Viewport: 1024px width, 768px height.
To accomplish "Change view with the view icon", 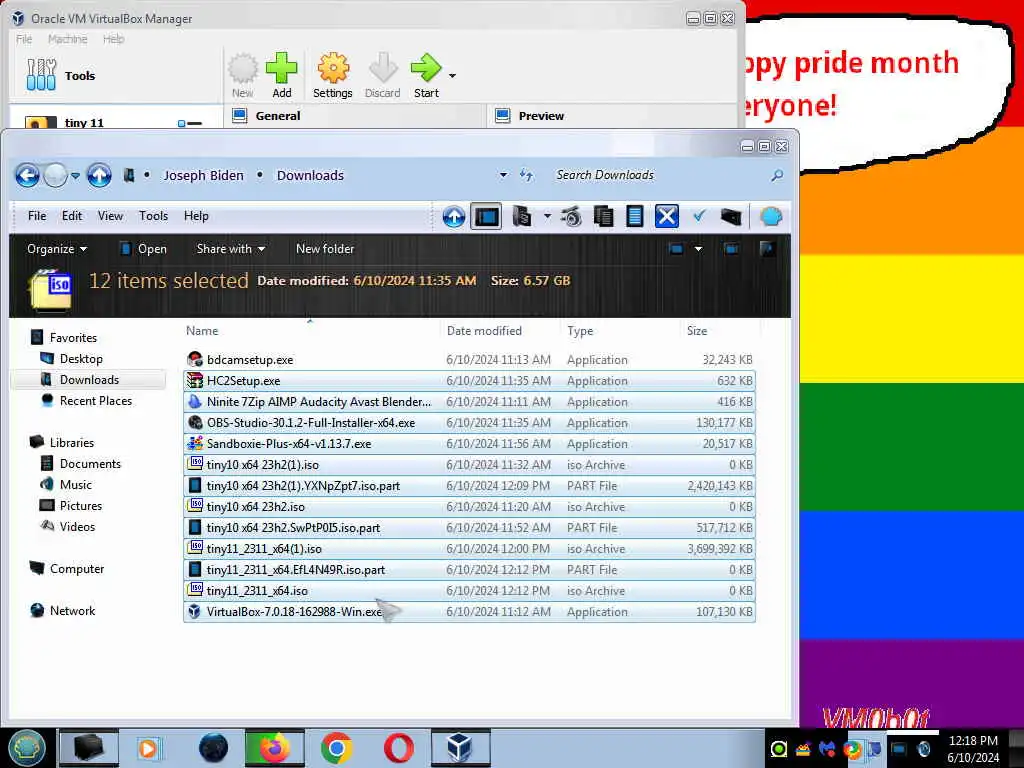I will (x=676, y=249).
